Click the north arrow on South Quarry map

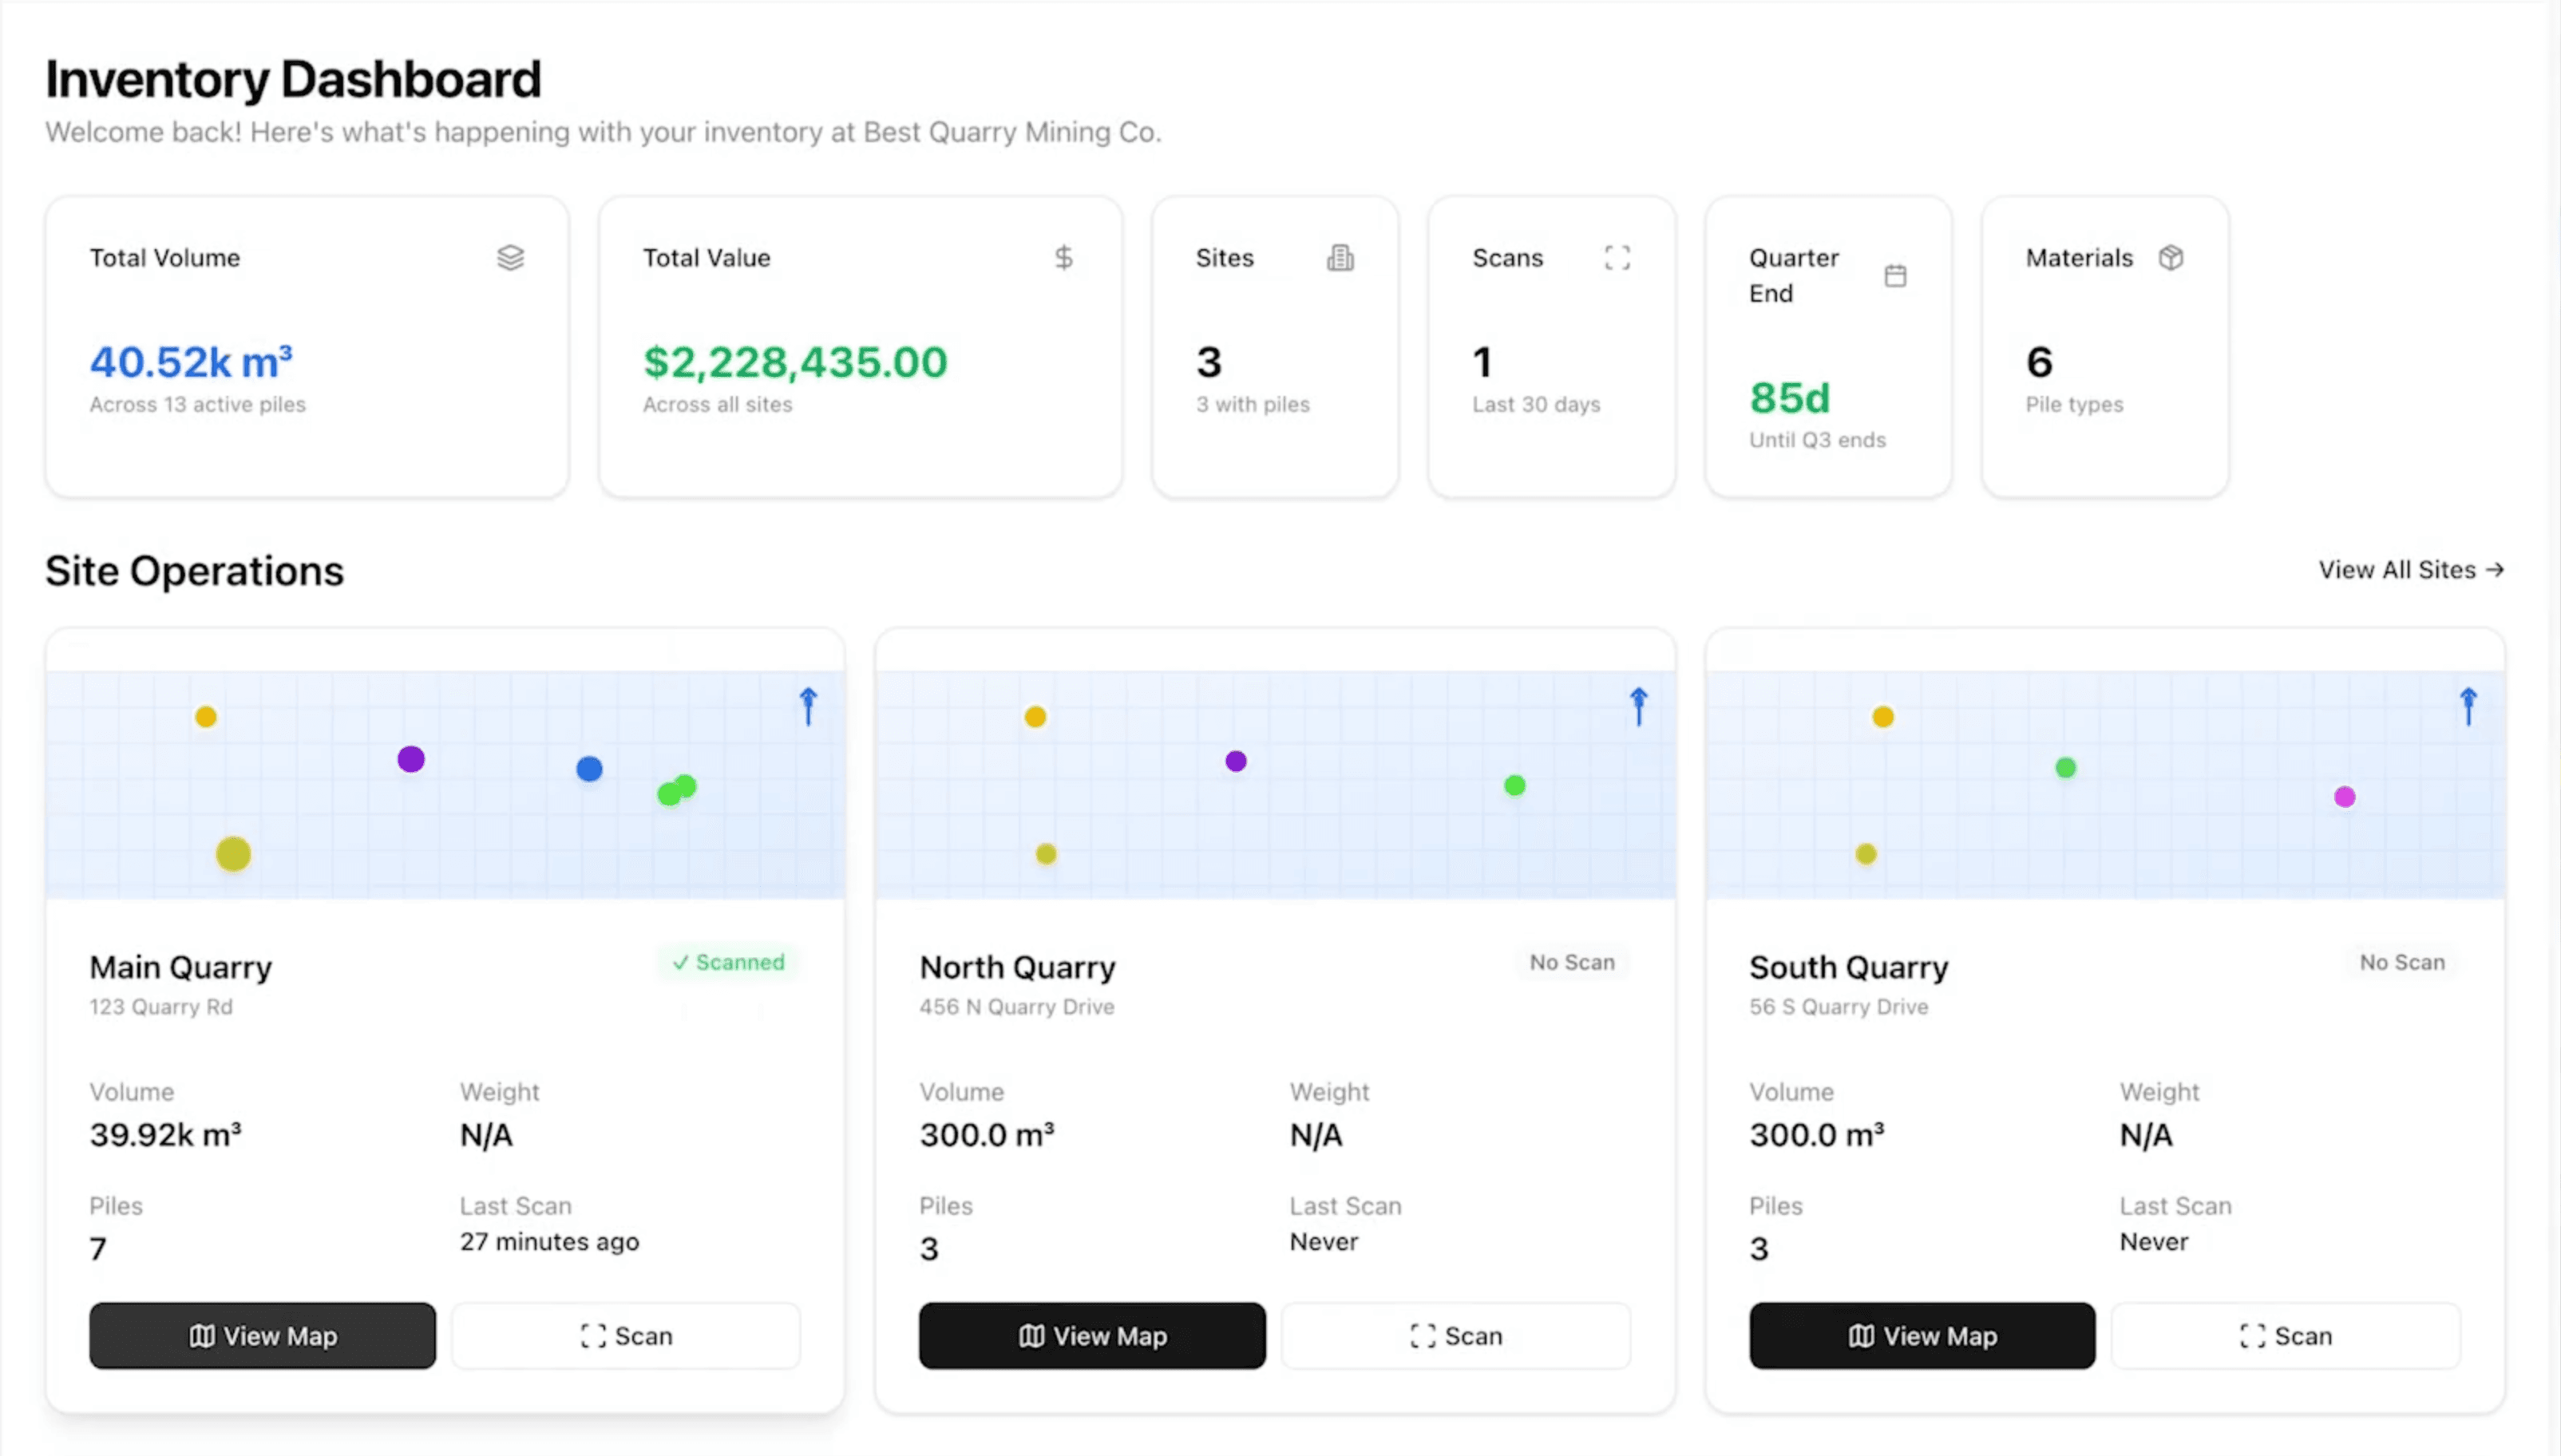(2469, 706)
